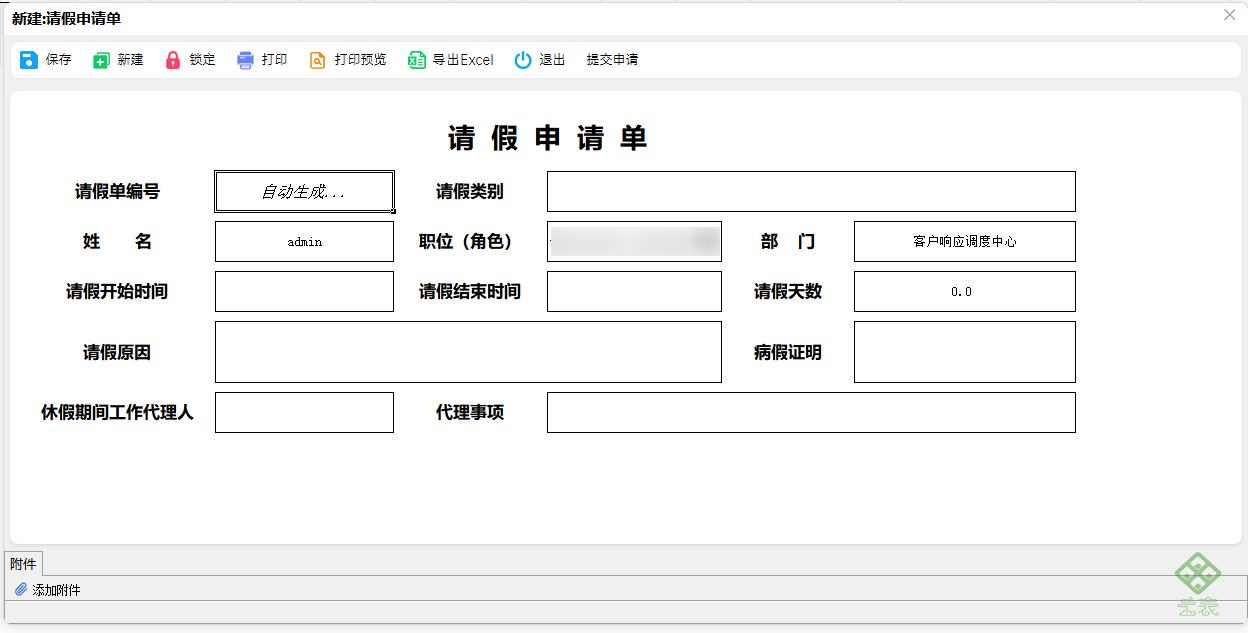This screenshot has width=1248, height=633.
Task: Click the 病假证明 label
Action: [x=788, y=352]
